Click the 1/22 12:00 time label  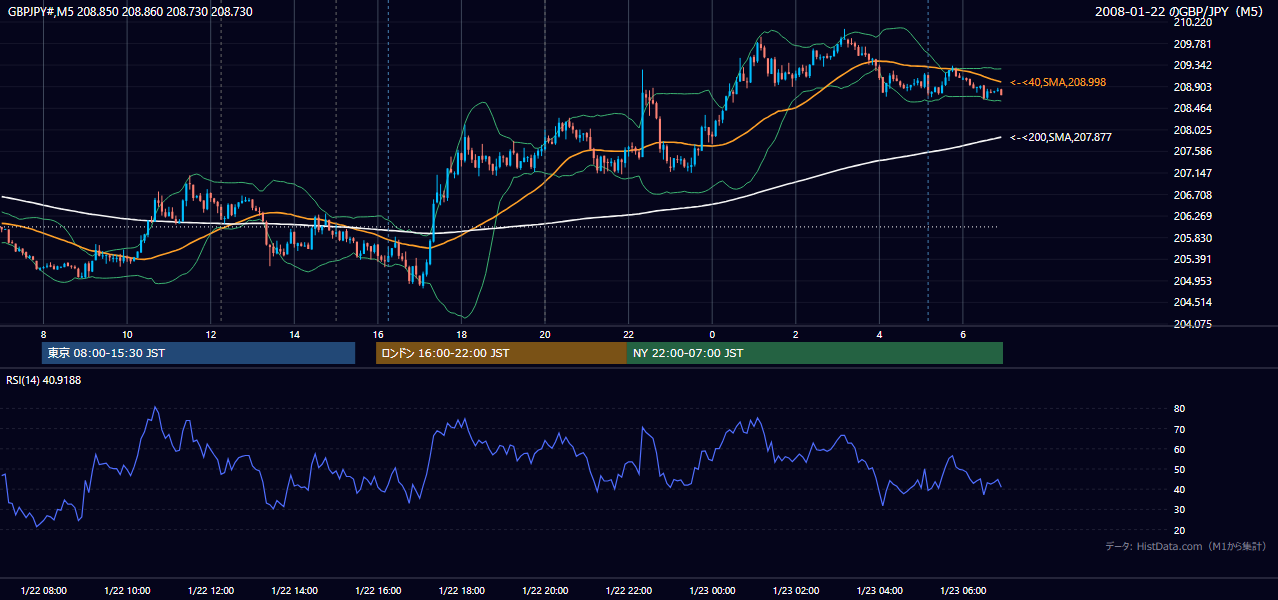211,591
